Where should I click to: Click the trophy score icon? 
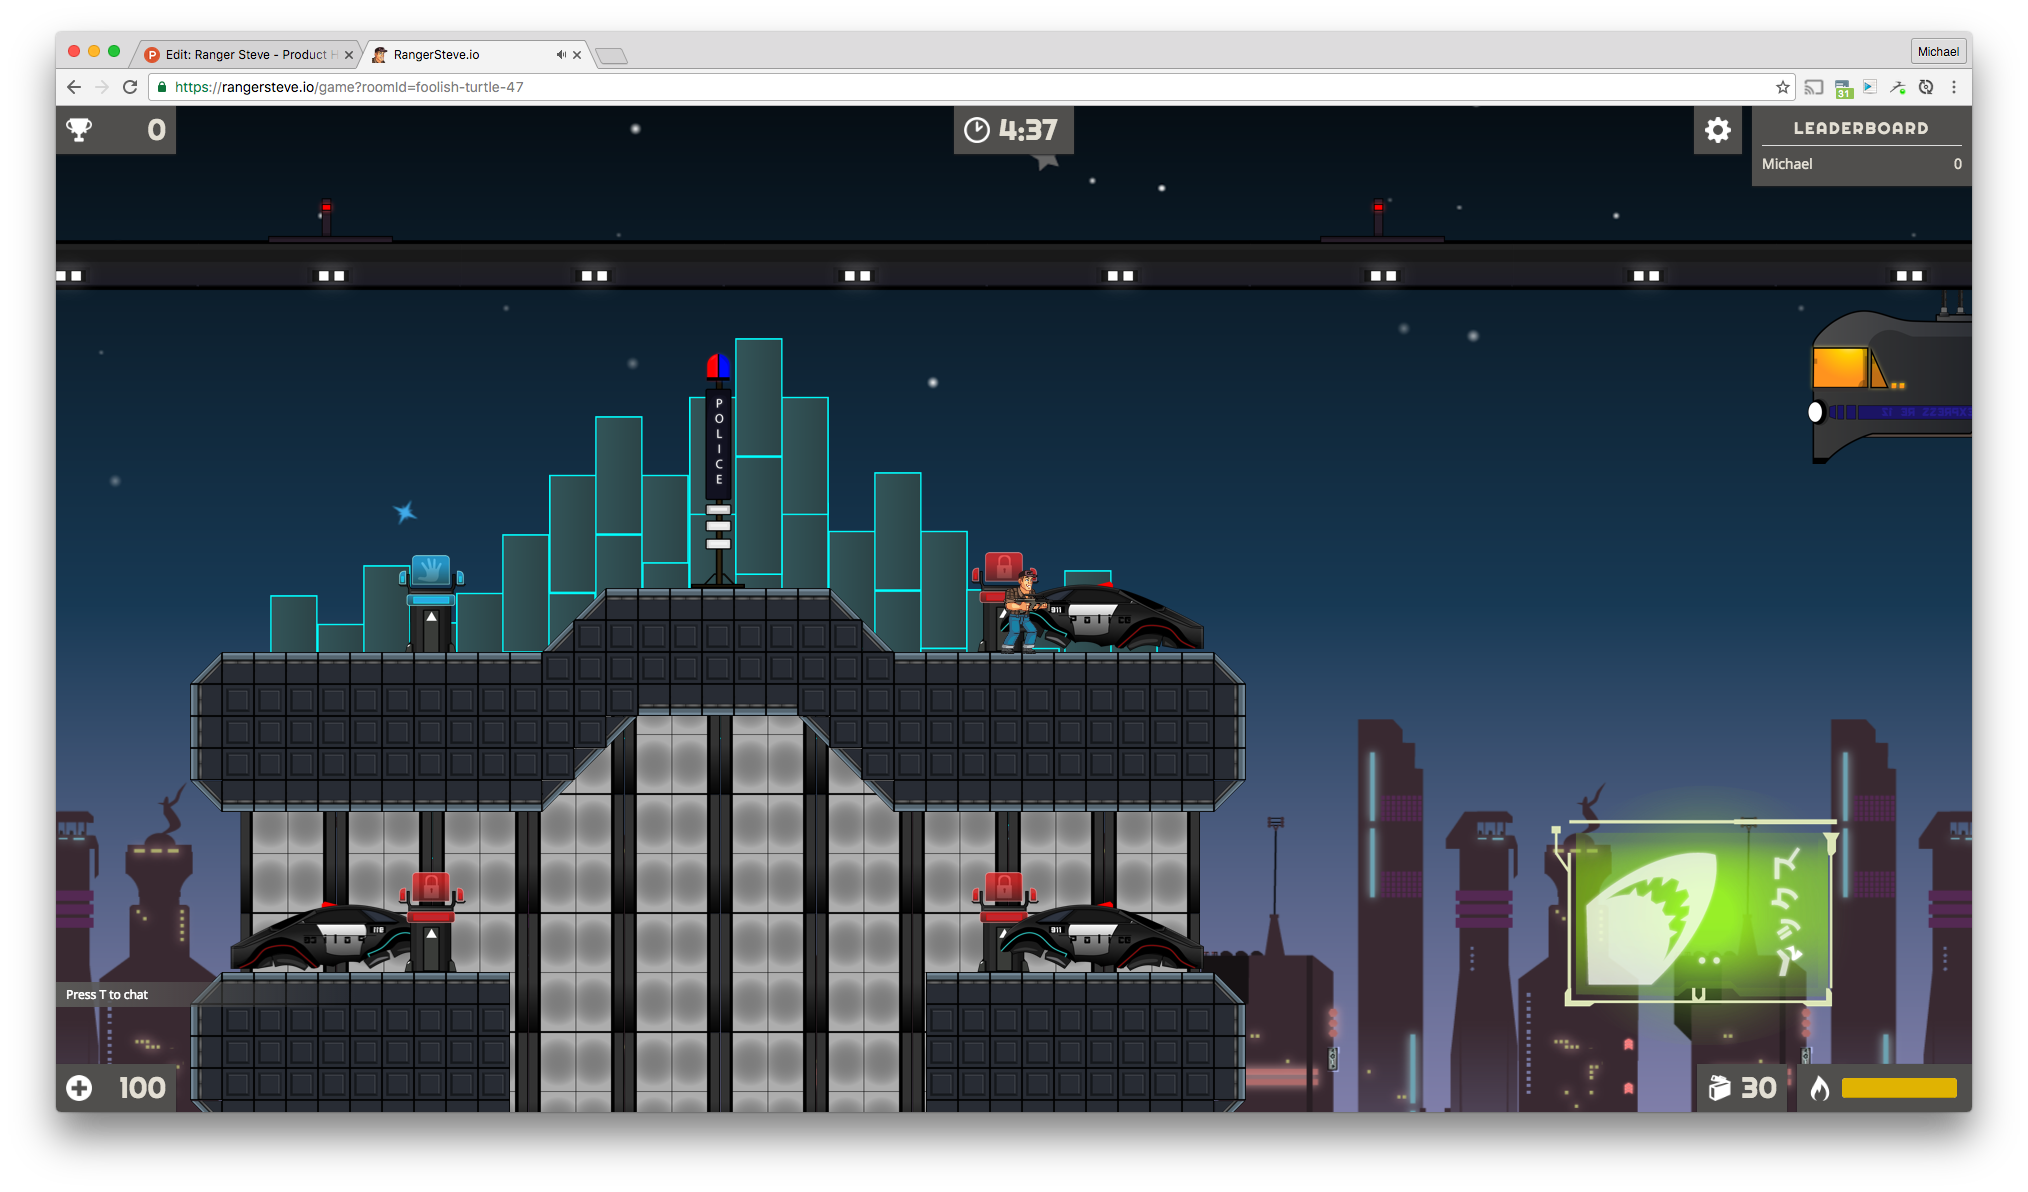coord(79,130)
